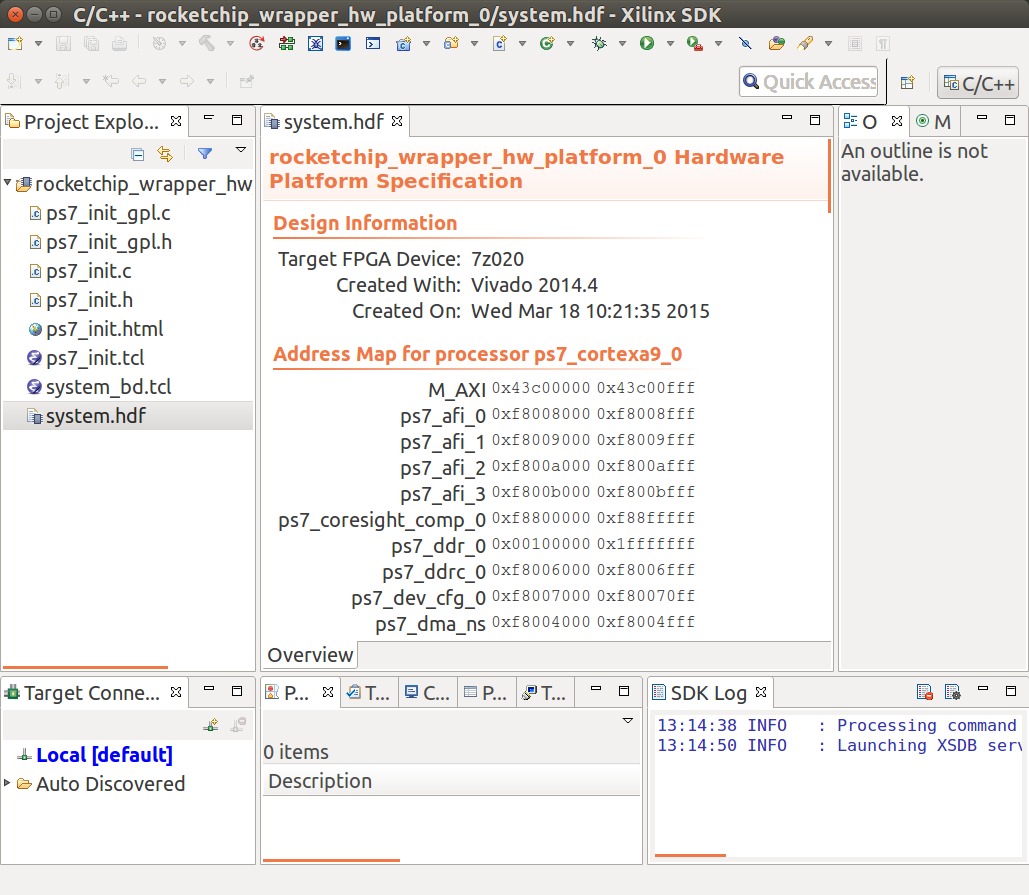Click the Debug bug icon in toolbar
The width and height of the screenshot is (1029, 895).
(x=599, y=44)
